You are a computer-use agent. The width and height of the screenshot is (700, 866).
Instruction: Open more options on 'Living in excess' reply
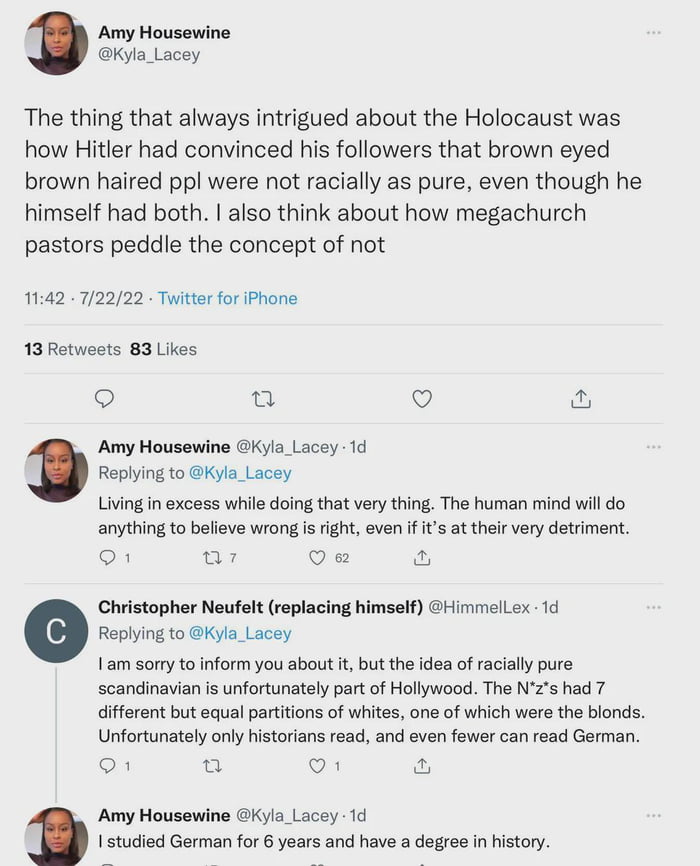(x=653, y=447)
